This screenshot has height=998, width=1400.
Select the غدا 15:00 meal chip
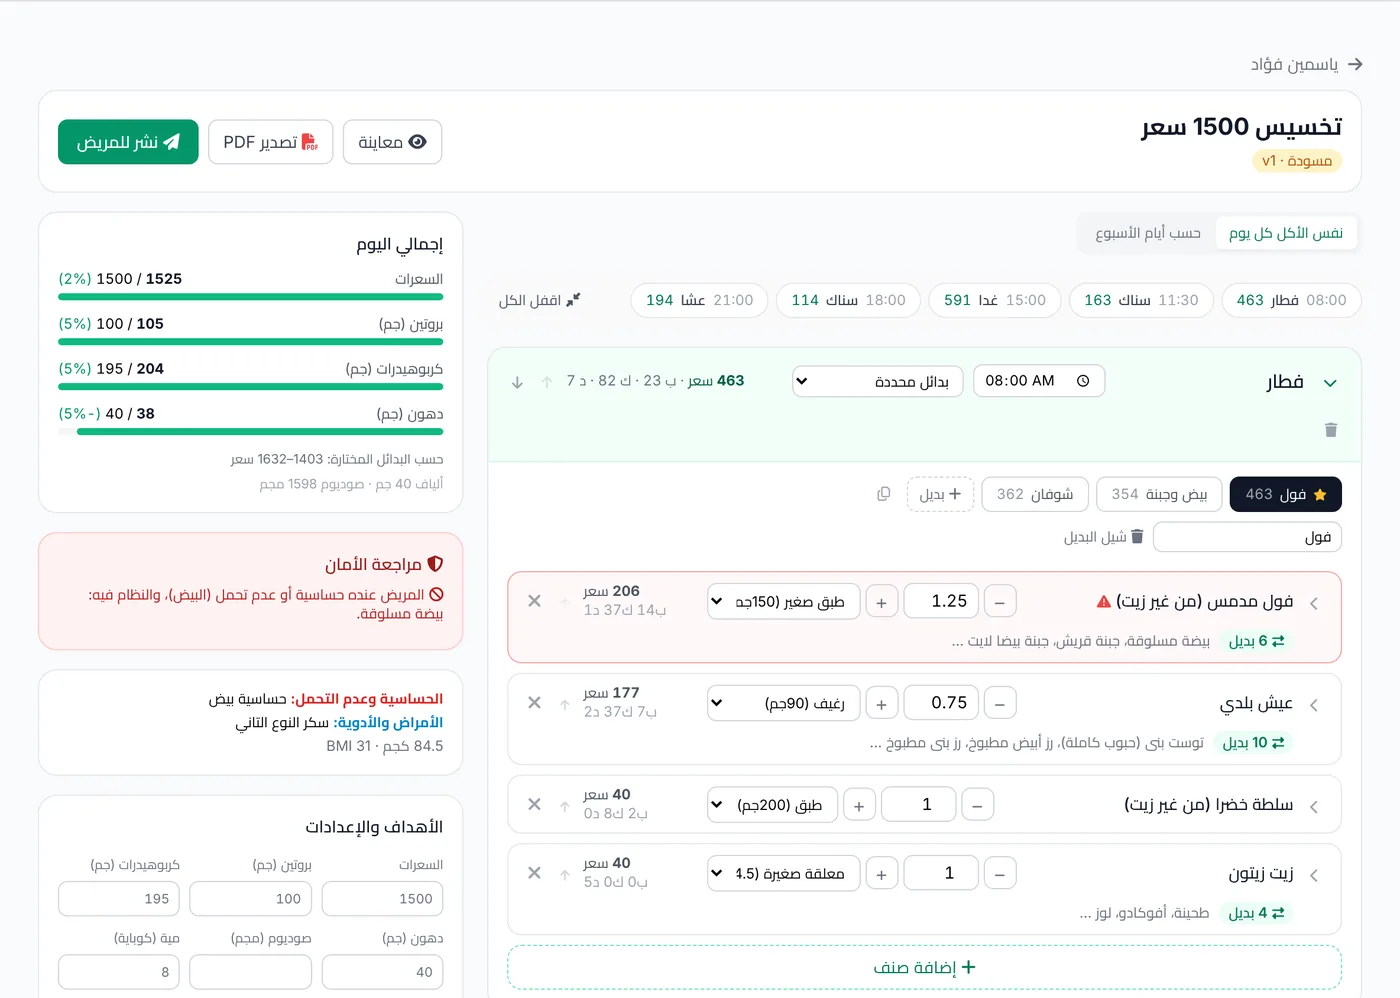(x=995, y=300)
